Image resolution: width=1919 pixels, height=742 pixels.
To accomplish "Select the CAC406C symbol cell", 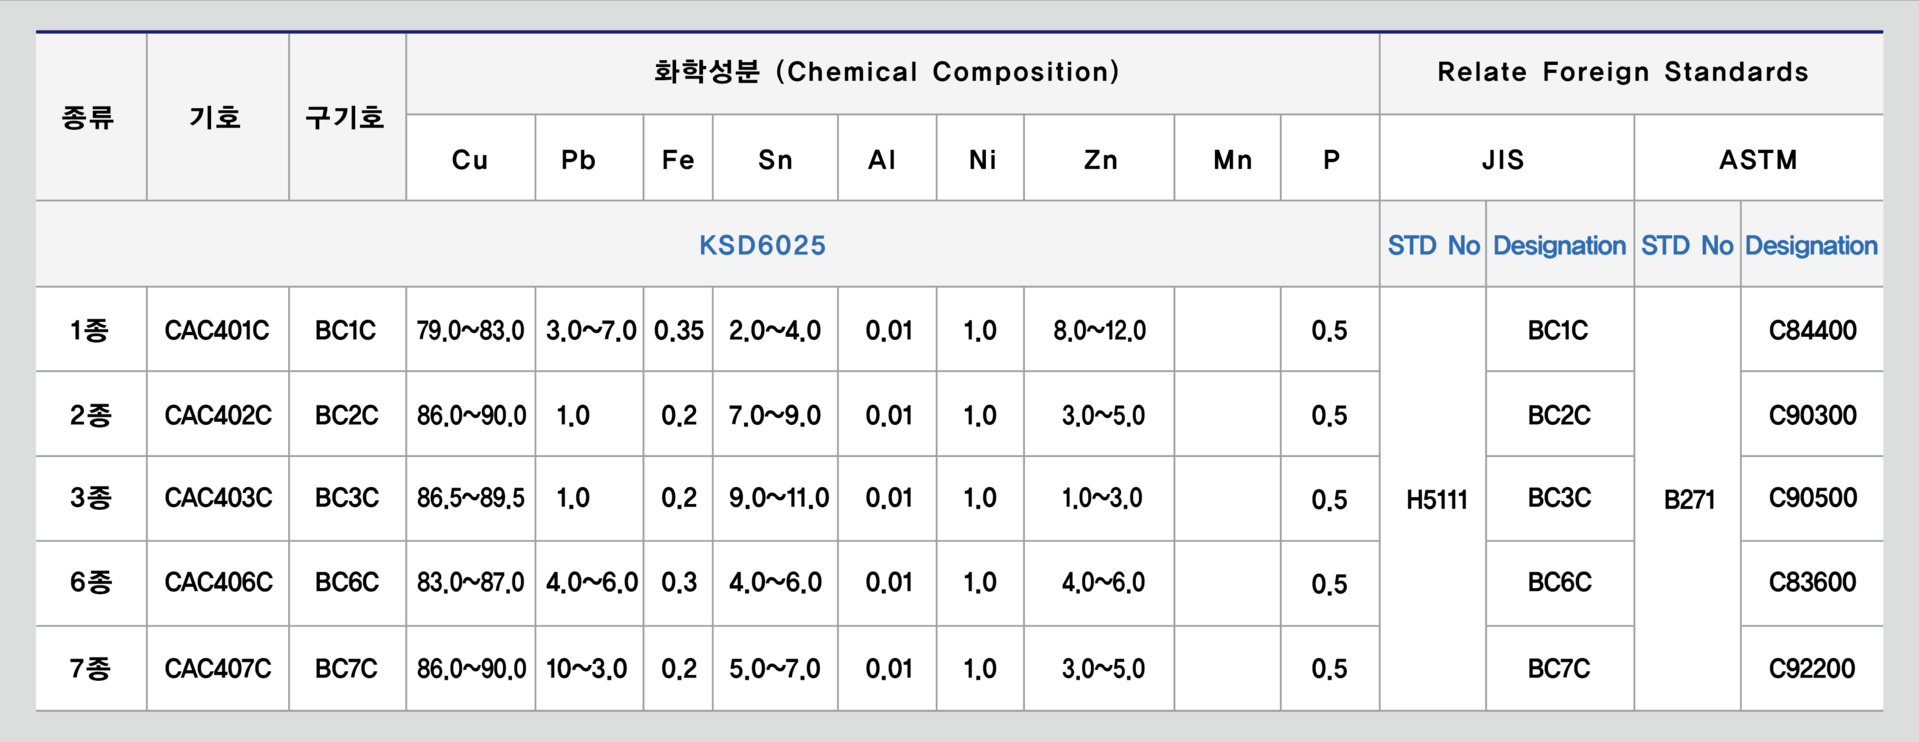I will (218, 582).
